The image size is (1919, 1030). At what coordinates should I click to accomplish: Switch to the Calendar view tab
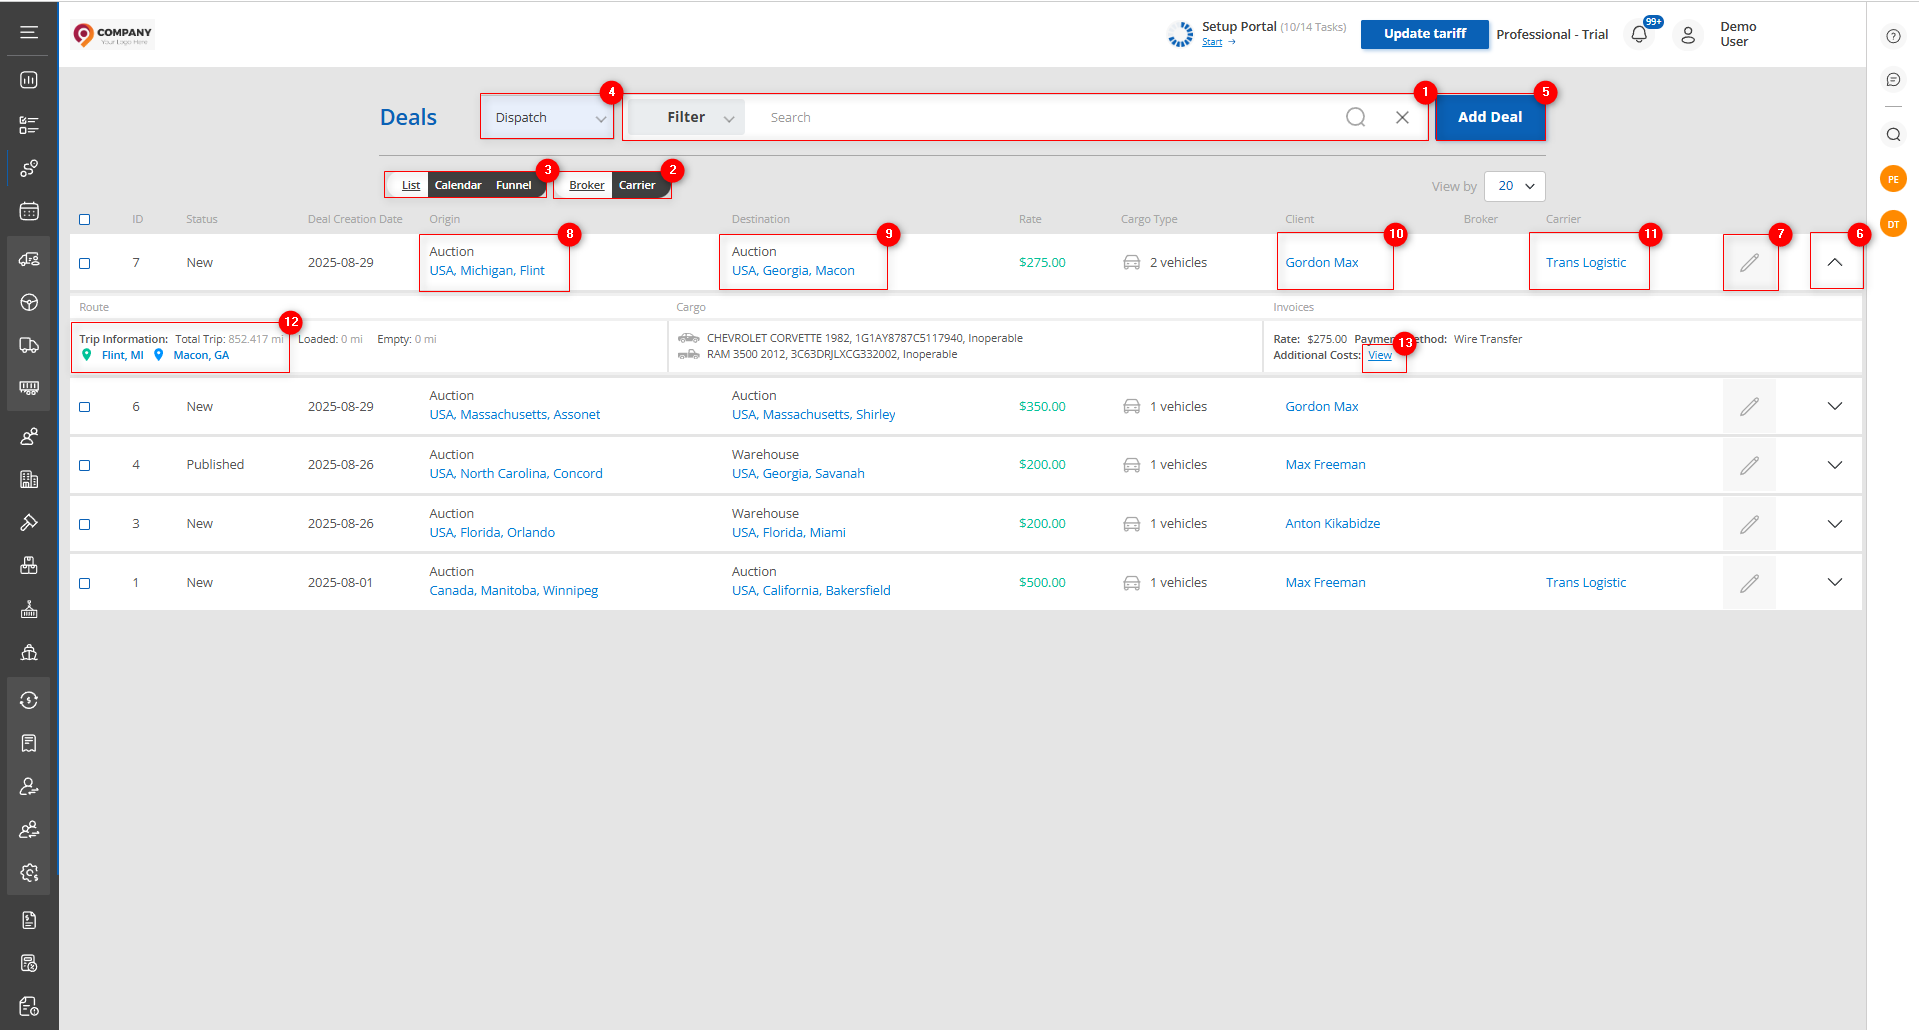(x=458, y=186)
